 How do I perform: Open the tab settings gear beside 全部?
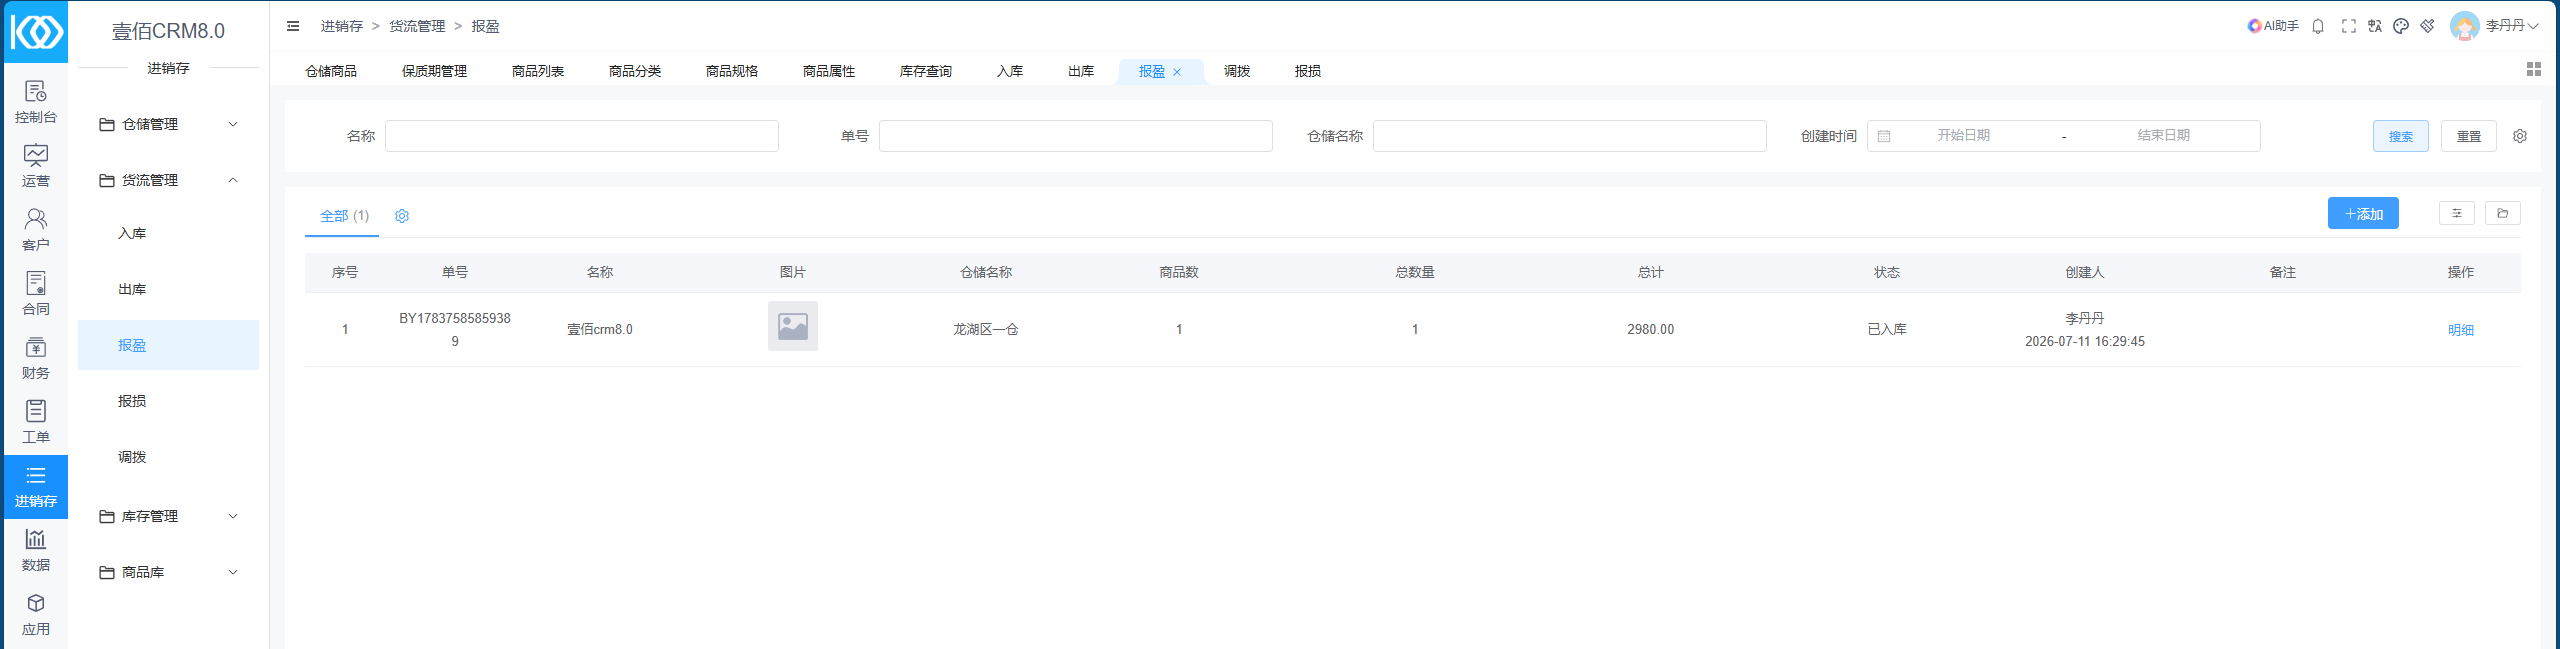click(x=402, y=216)
